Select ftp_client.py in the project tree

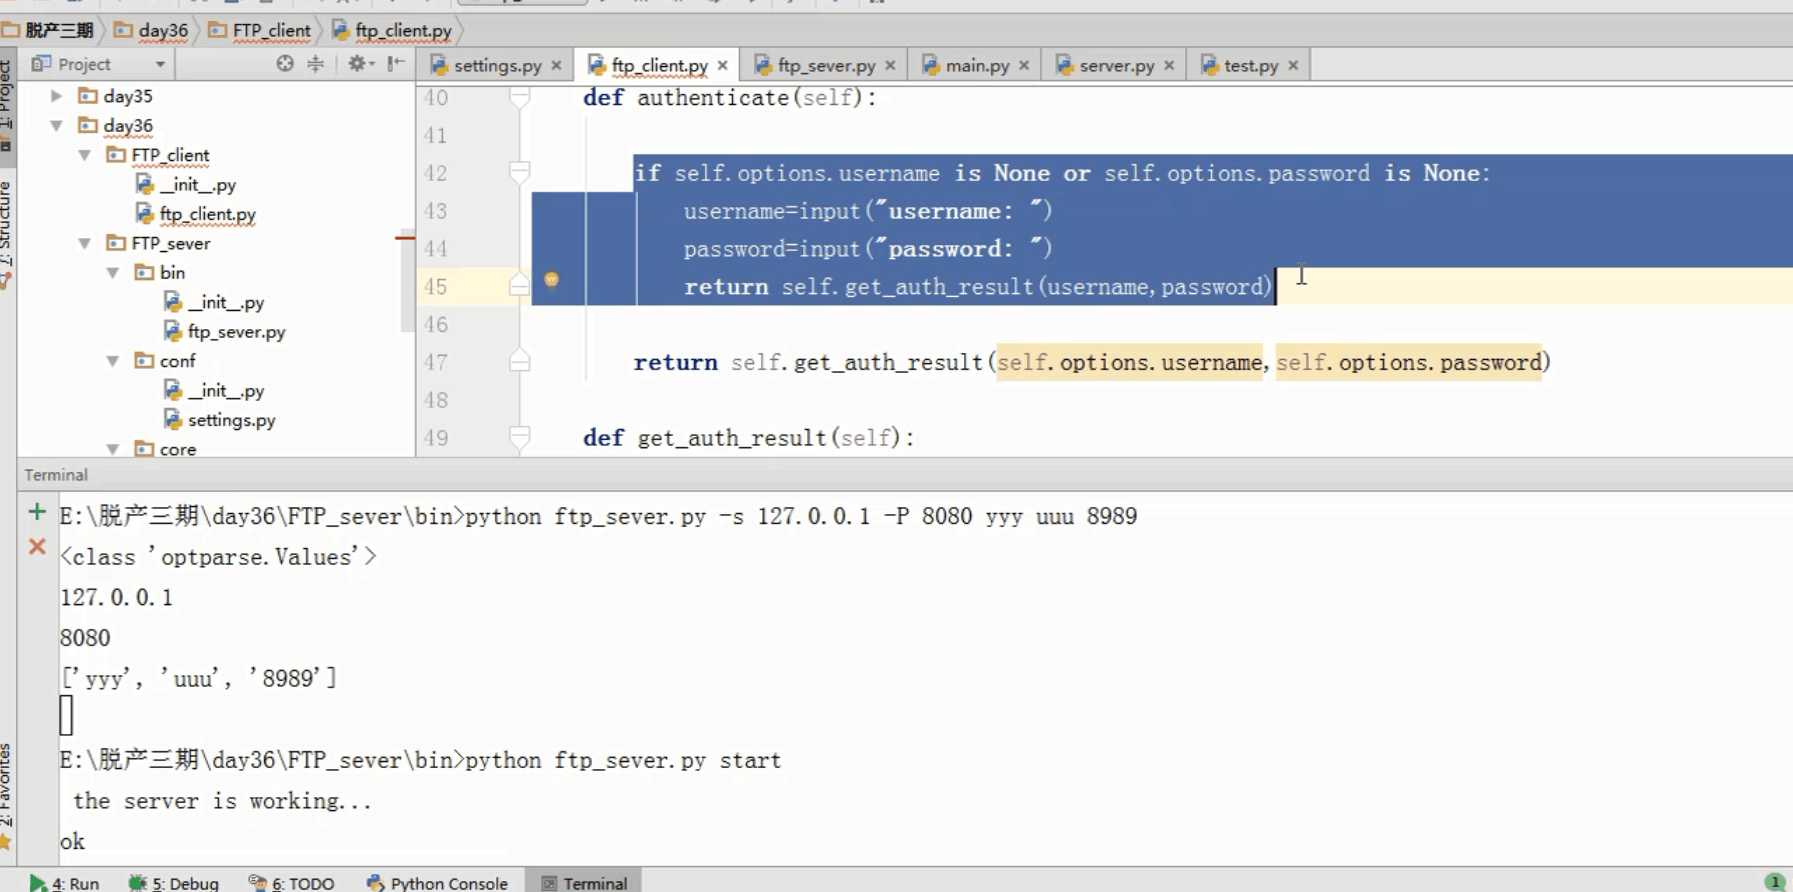[196, 214]
